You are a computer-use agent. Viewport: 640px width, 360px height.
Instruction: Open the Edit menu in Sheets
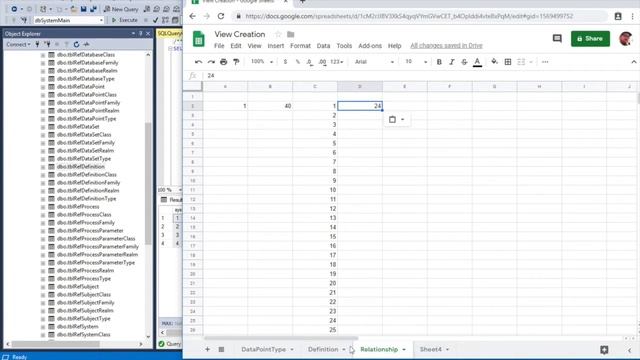pyautogui.click(x=236, y=46)
